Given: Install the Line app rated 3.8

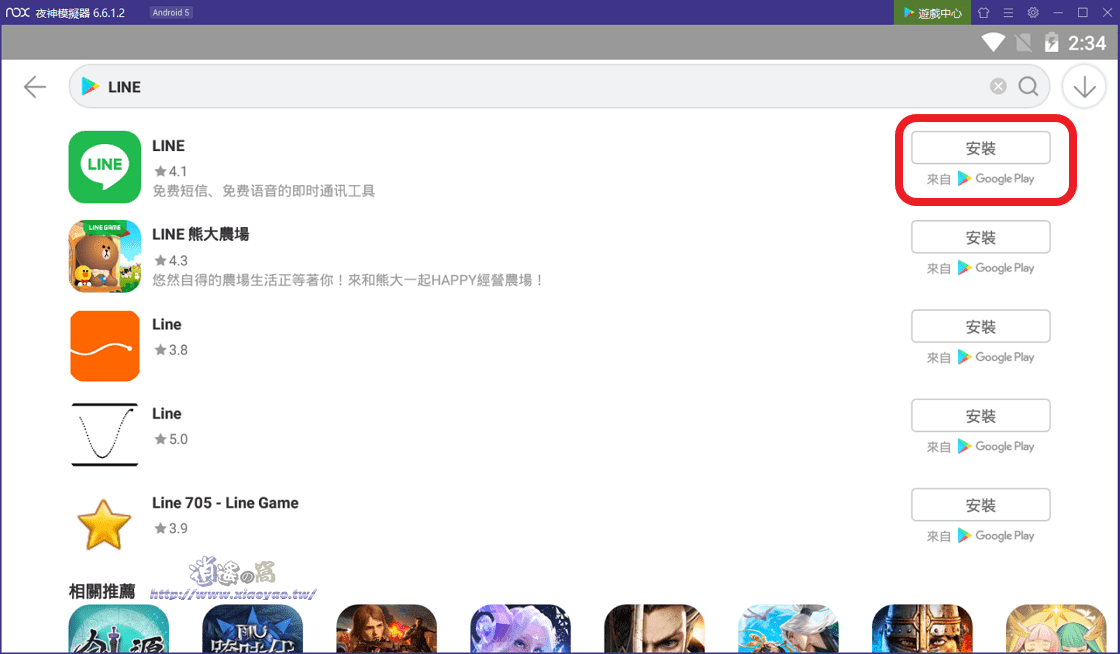Looking at the screenshot, I should click(980, 326).
